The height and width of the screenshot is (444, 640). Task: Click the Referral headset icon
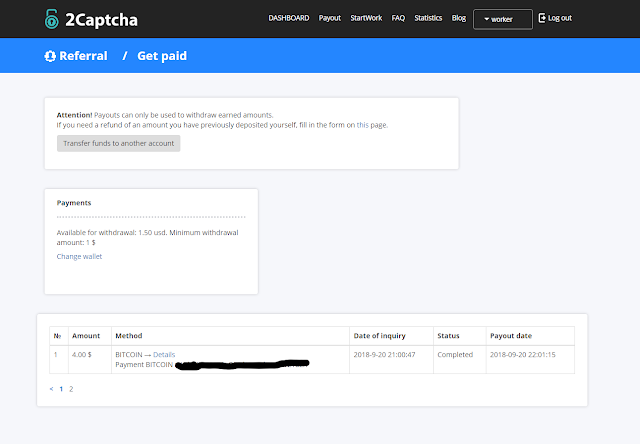pyautogui.click(x=50, y=56)
